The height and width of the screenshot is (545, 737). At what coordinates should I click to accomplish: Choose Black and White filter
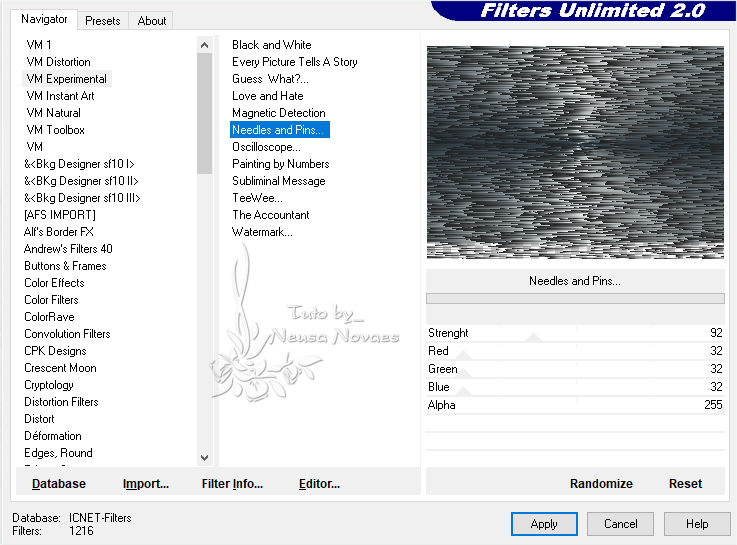[272, 45]
